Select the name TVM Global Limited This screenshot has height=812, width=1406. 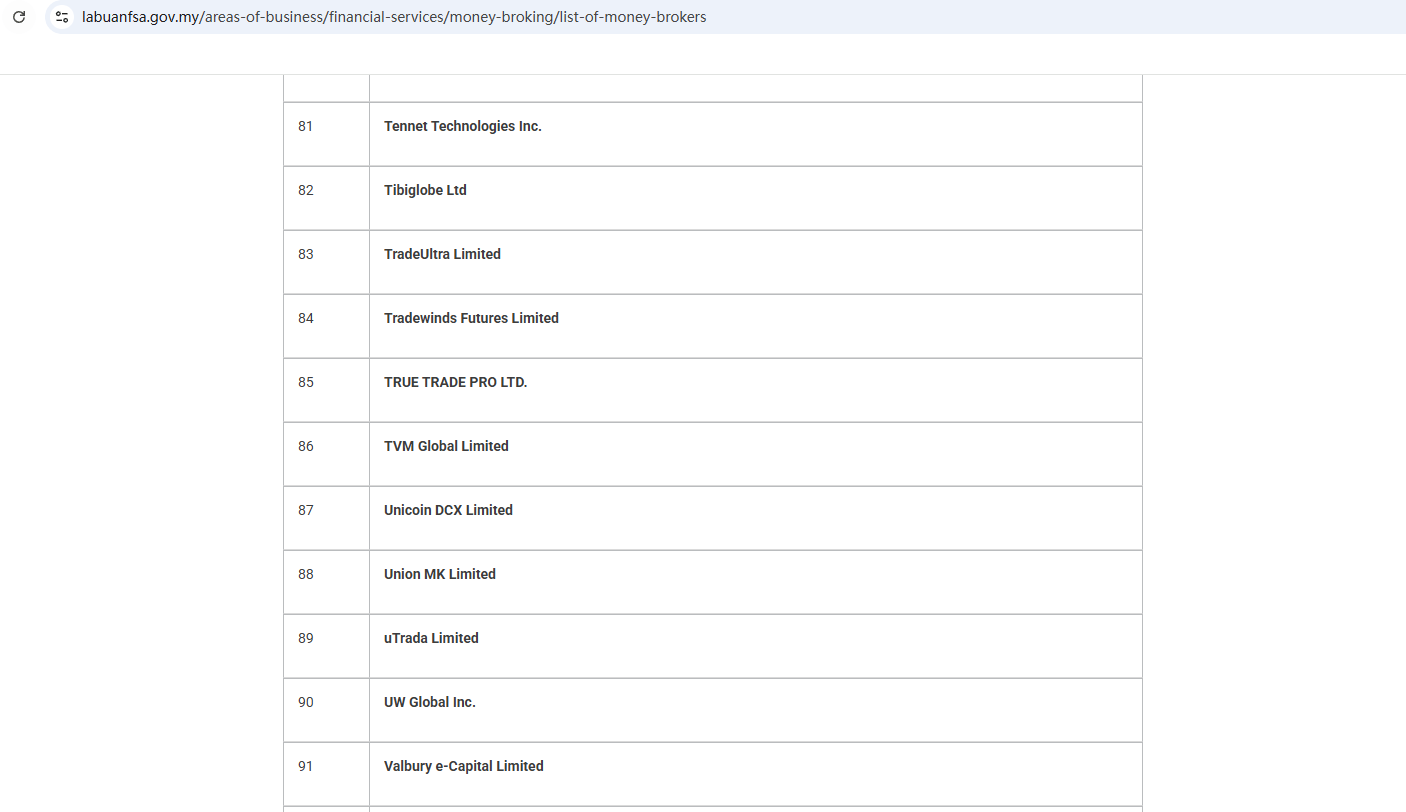[x=446, y=446]
